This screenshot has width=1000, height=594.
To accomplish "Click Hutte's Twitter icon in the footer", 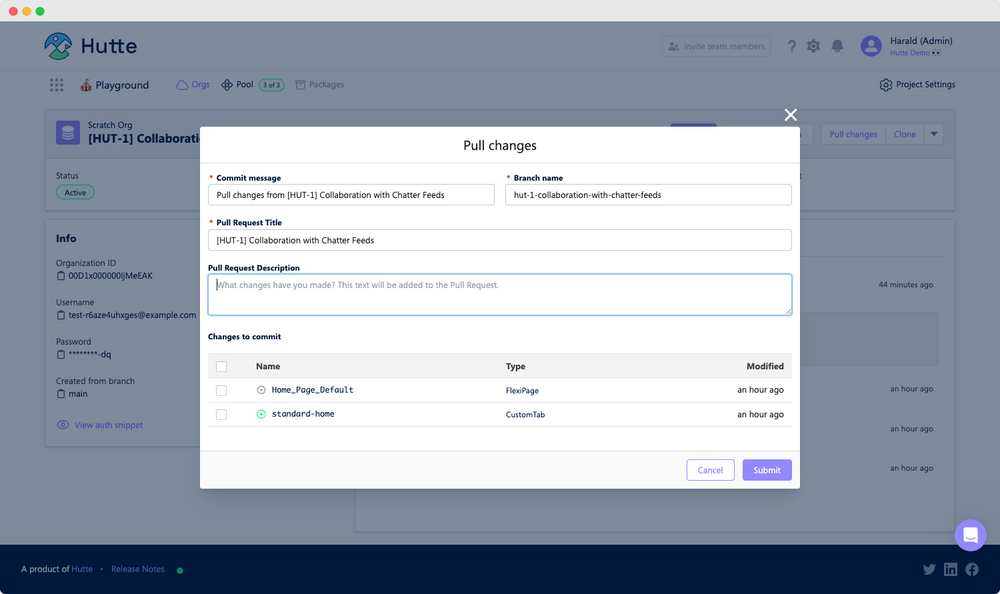I will coord(929,569).
